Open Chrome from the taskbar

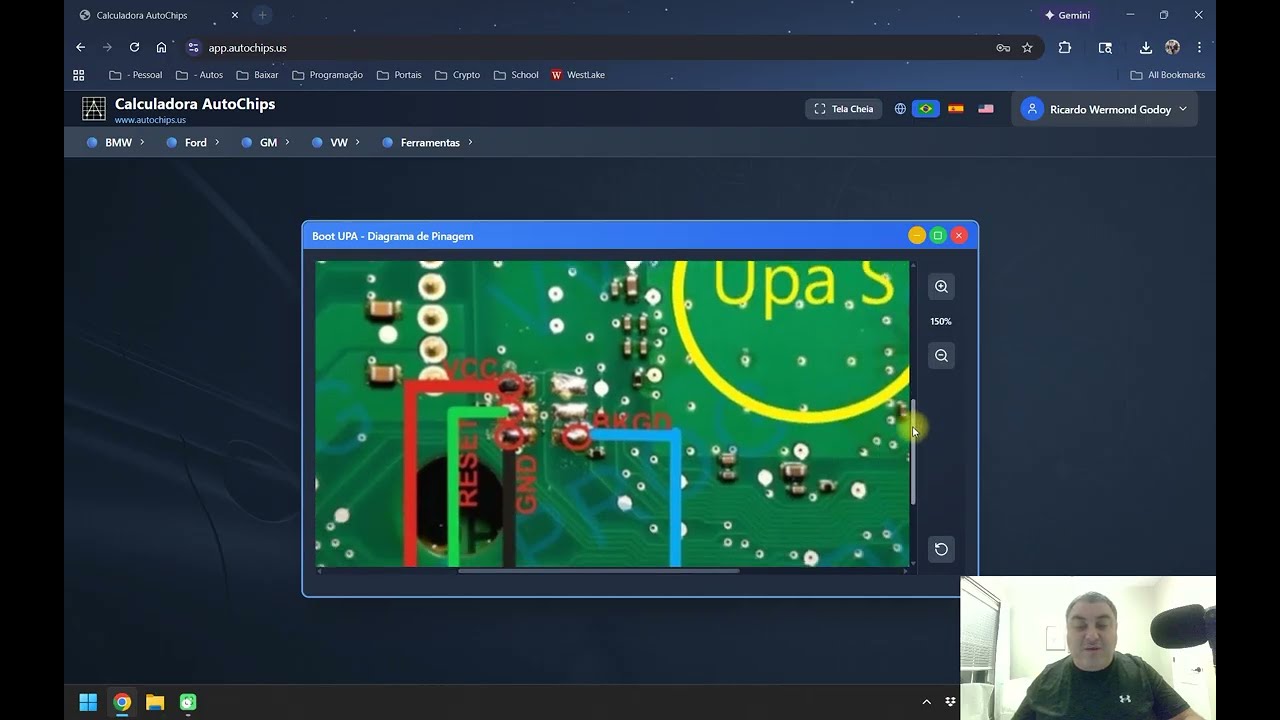122,702
